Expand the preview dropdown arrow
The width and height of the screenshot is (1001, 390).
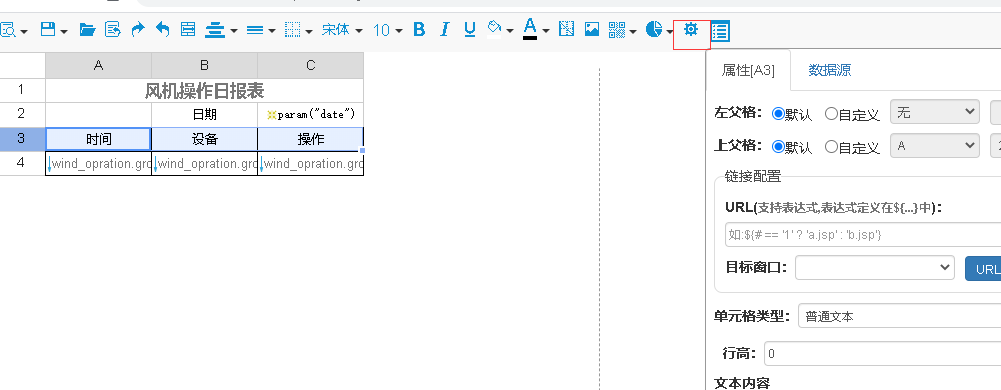point(24,31)
